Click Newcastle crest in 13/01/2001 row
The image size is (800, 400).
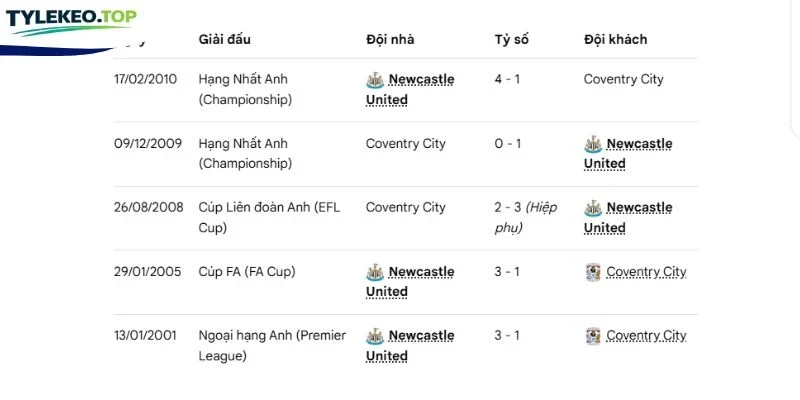[375, 336]
